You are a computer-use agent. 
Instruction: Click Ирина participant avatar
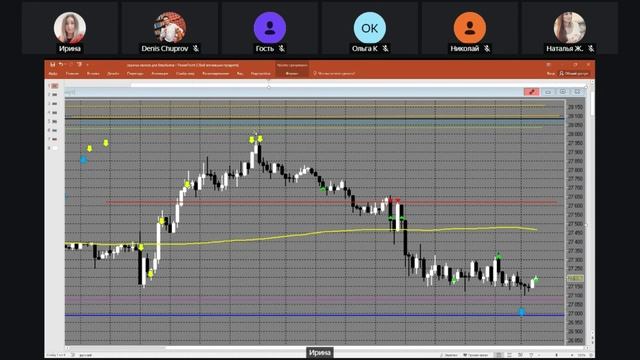(x=70, y=28)
